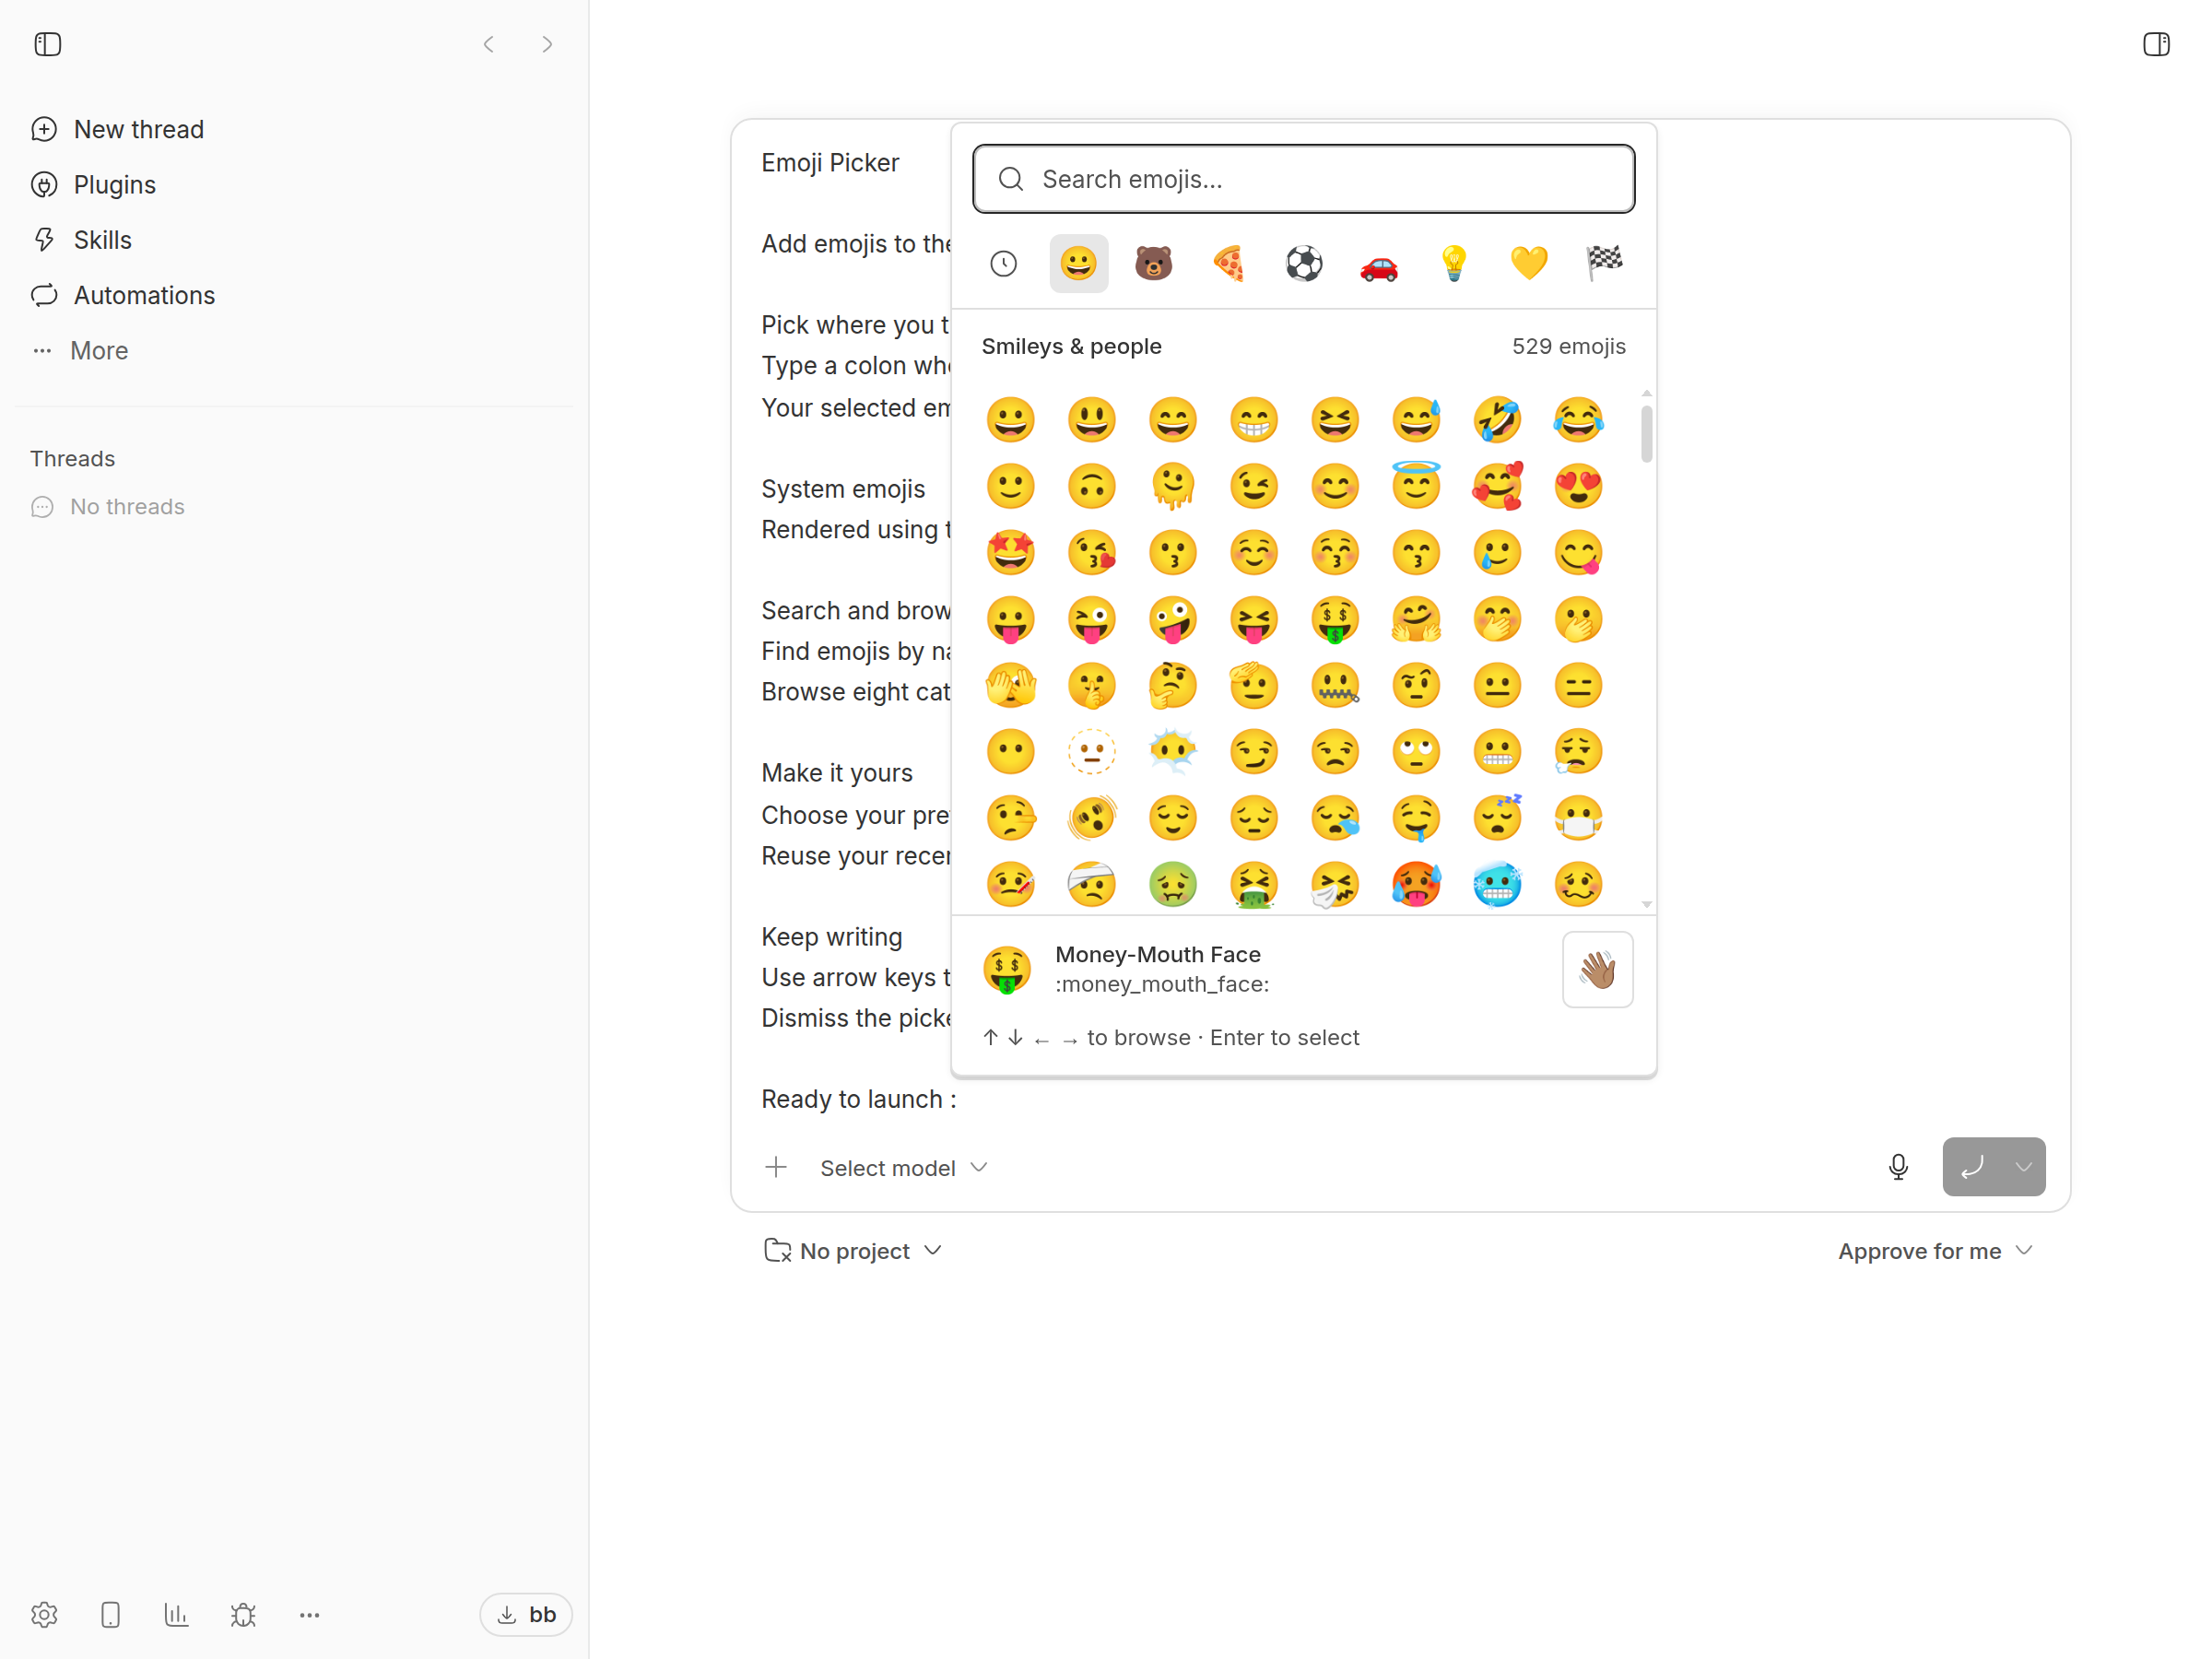Open the yellow heart symbols category
2212x1659 pixels.
tap(1529, 263)
